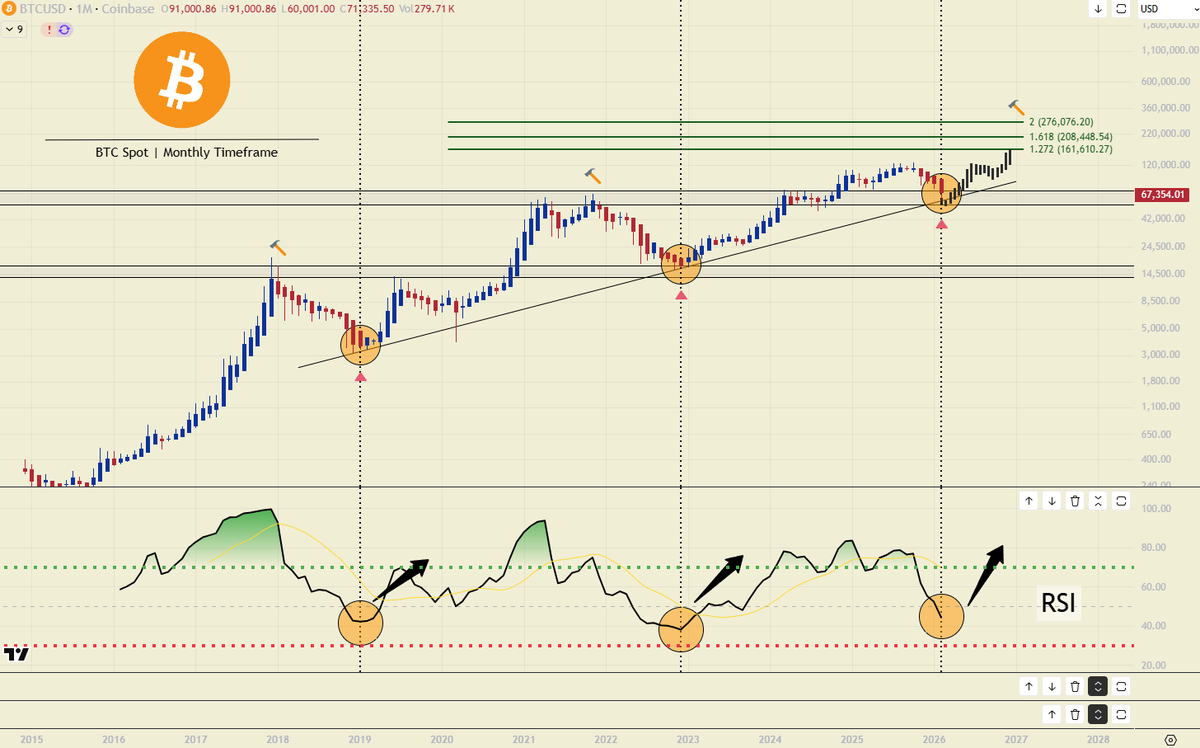Maximize the RSI pane
1200x748 pixels.
pyautogui.click(x=1121, y=501)
